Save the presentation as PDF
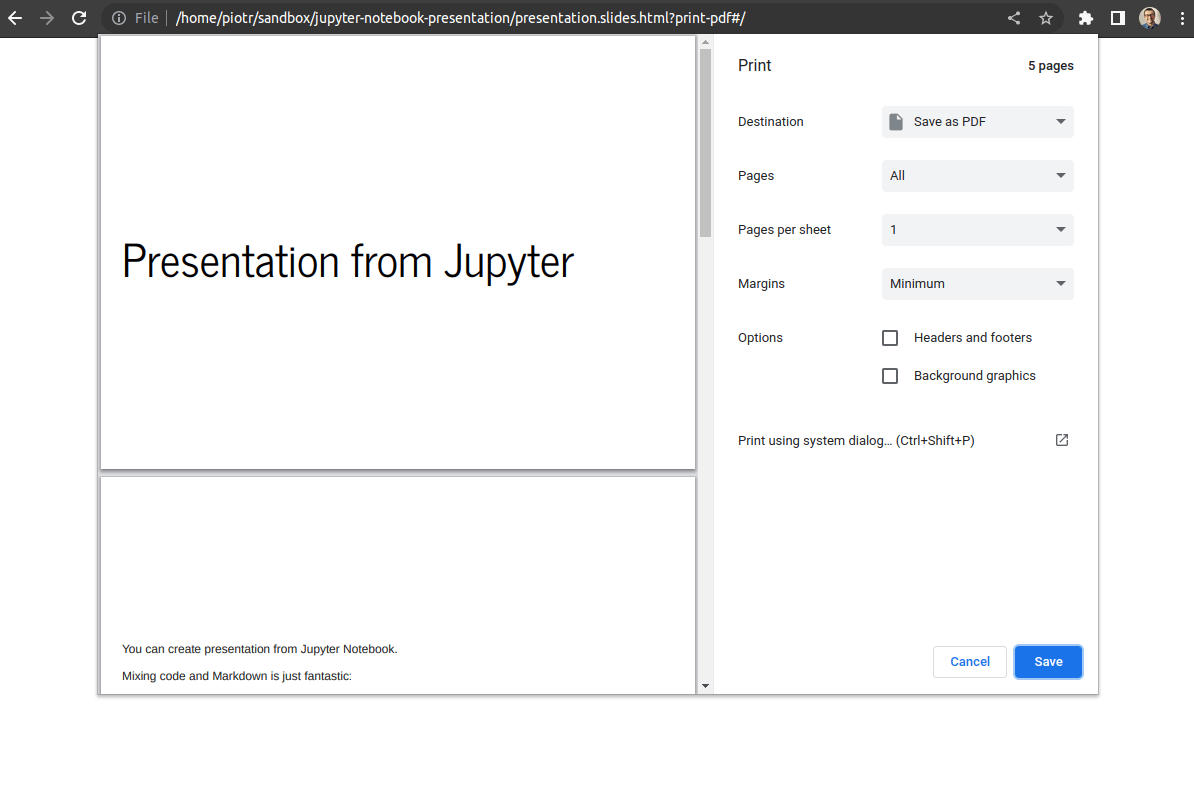The width and height of the screenshot is (1194, 794). coord(1048,661)
